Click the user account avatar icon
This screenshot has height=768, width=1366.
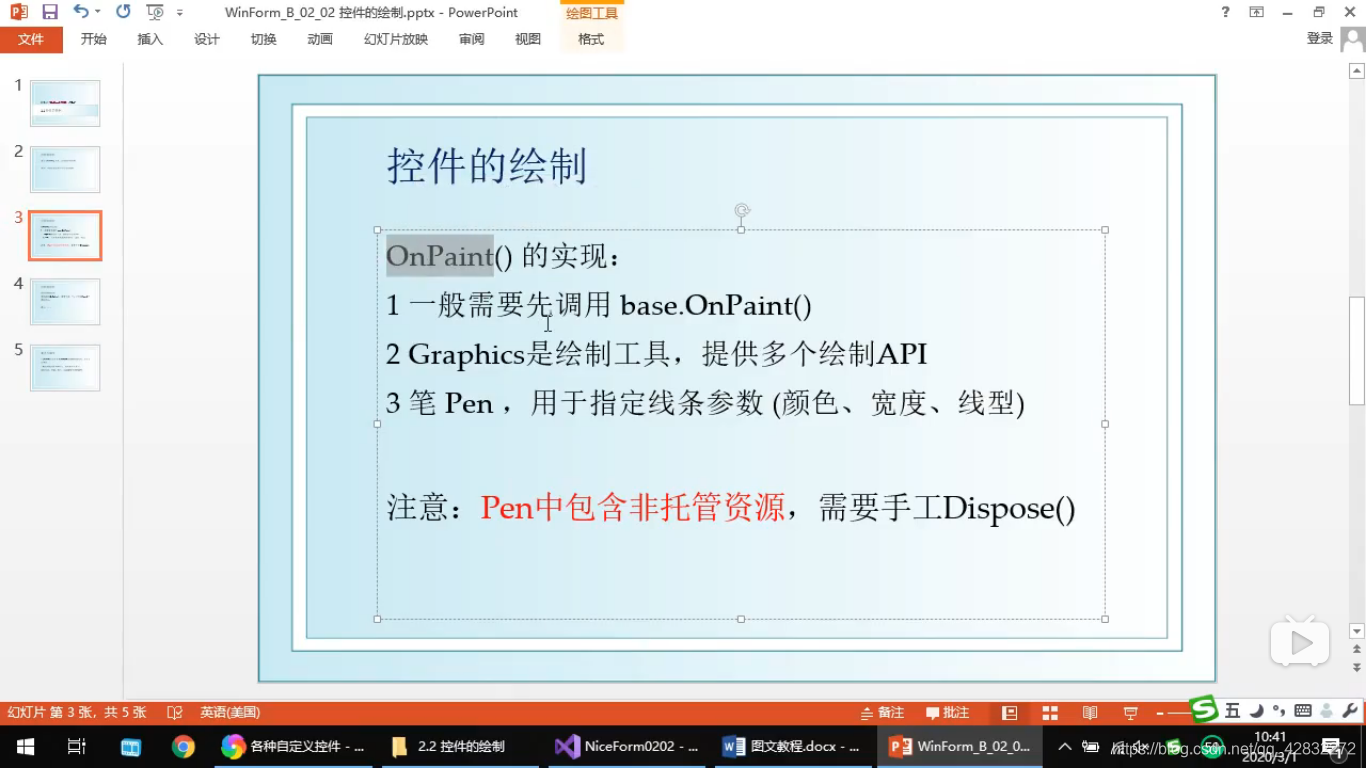click(1353, 39)
